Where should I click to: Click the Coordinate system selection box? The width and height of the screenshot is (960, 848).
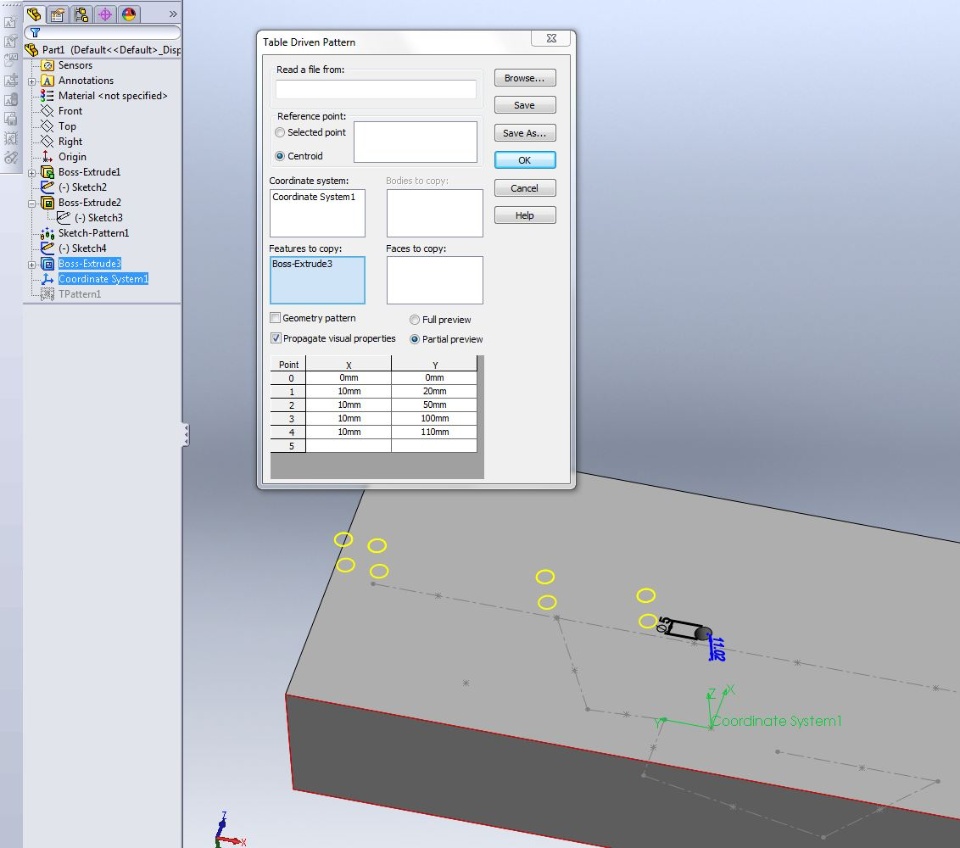click(x=317, y=212)
